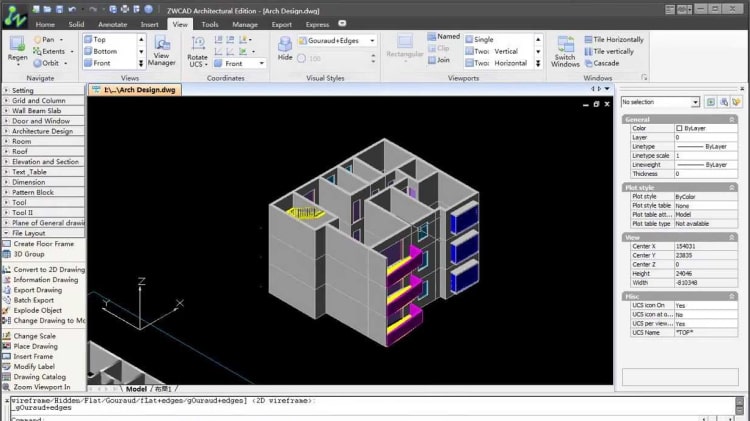750x421 pixels.
Task: Expand the Door and Window category
Action: click(x=43, y=121)
